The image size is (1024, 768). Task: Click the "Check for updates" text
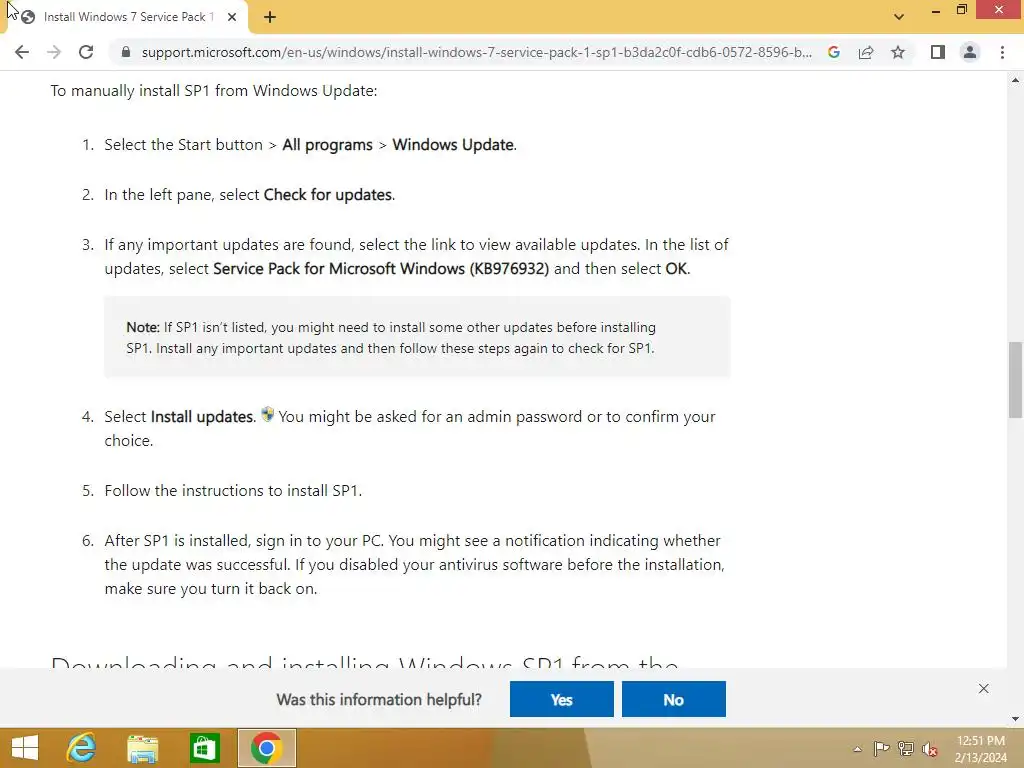(328, 195)
